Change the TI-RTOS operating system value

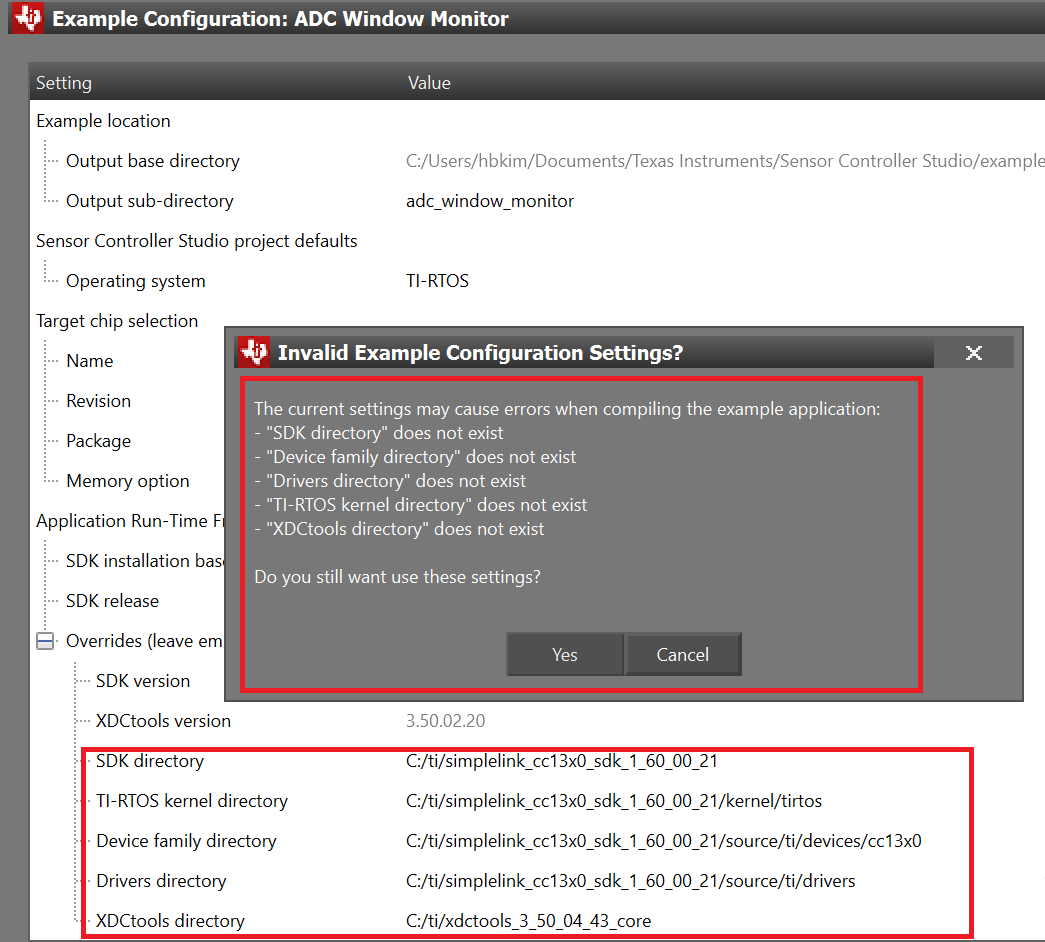click(437, 281)
